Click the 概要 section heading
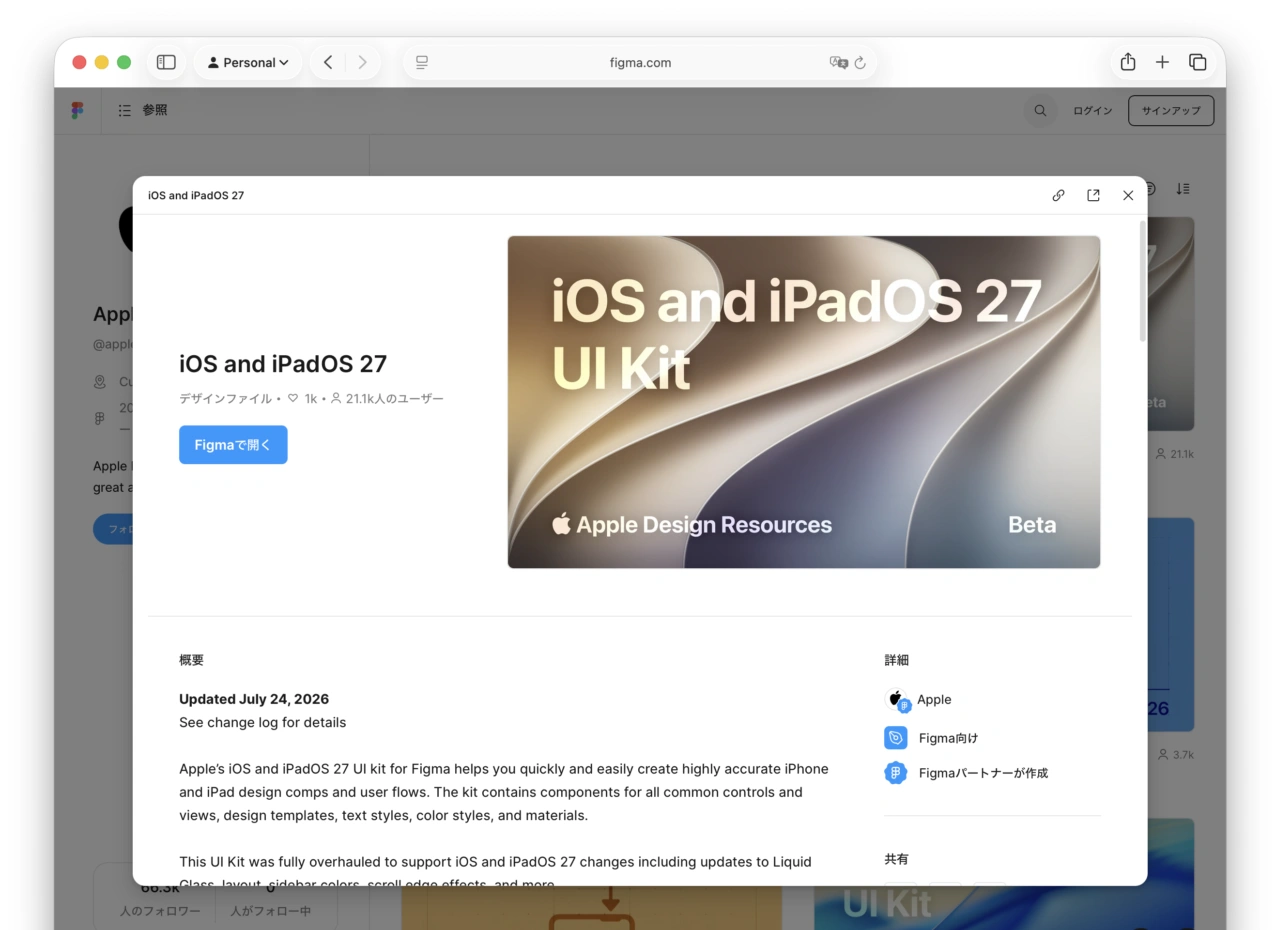The image size is (1280, 930). (x=191, y=660)
